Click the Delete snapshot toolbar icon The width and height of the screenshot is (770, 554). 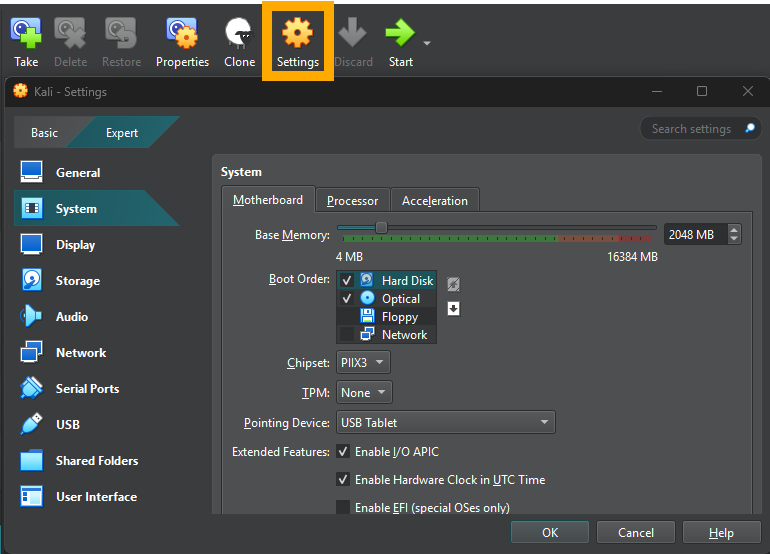(70, 33)
